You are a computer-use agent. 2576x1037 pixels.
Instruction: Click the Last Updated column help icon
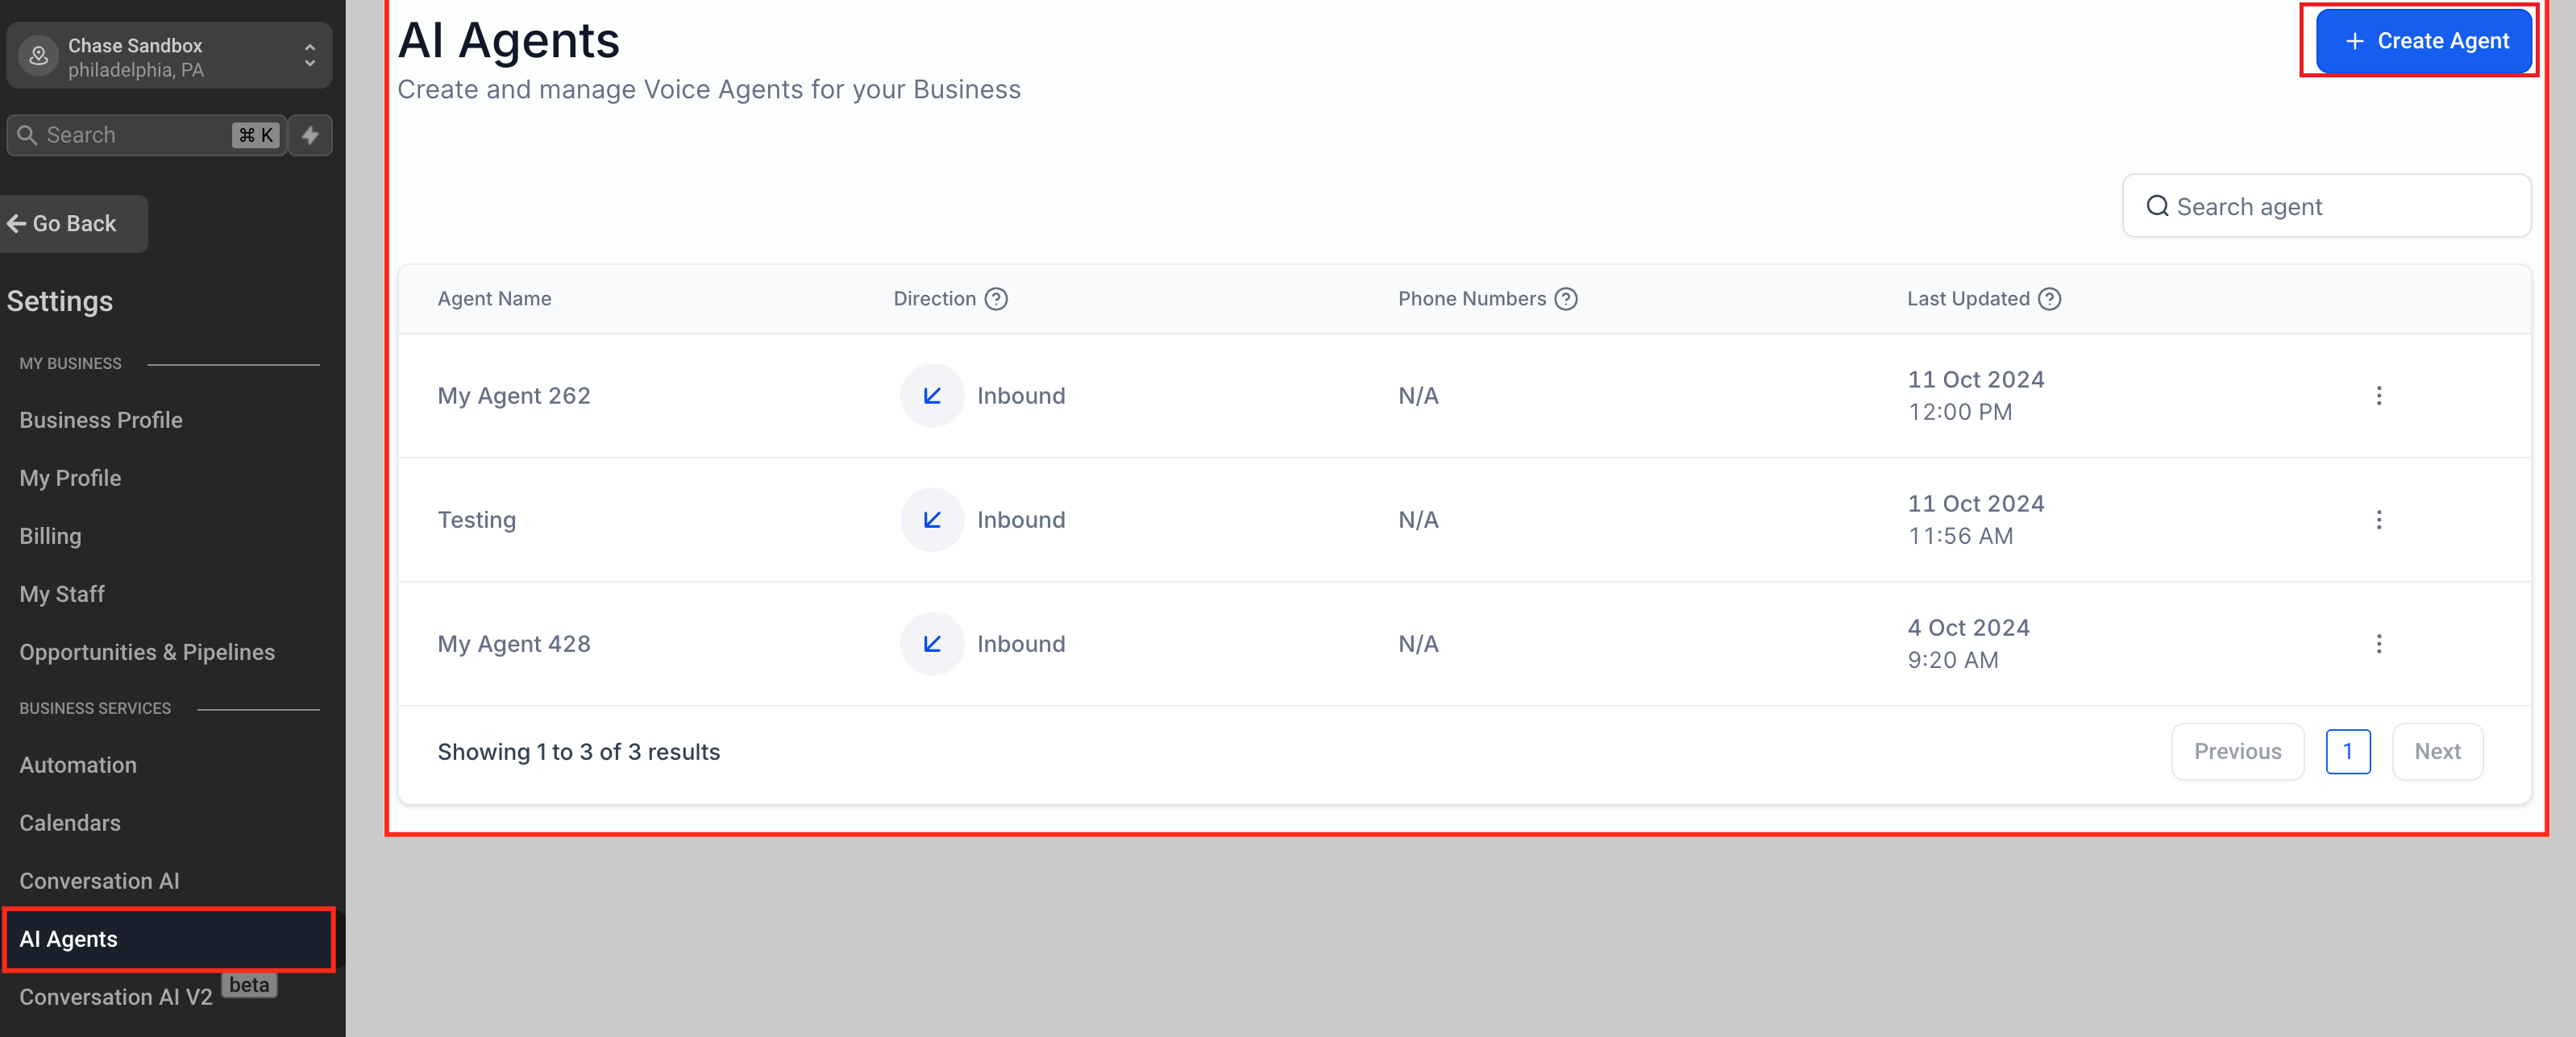(x=2049, y=299)
